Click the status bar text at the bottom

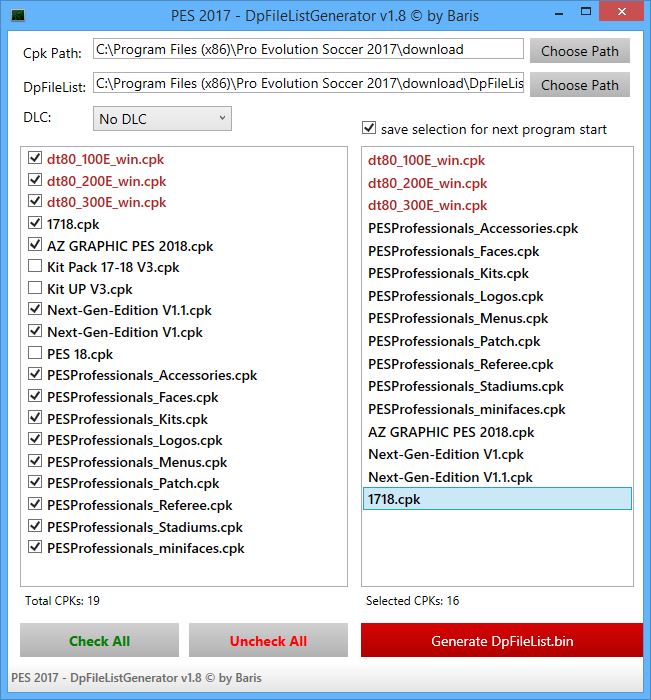click(x=136, y=678)
